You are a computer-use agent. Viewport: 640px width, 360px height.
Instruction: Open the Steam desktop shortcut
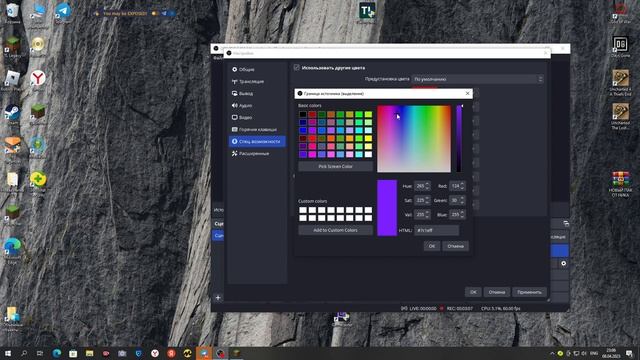(12, 113)
